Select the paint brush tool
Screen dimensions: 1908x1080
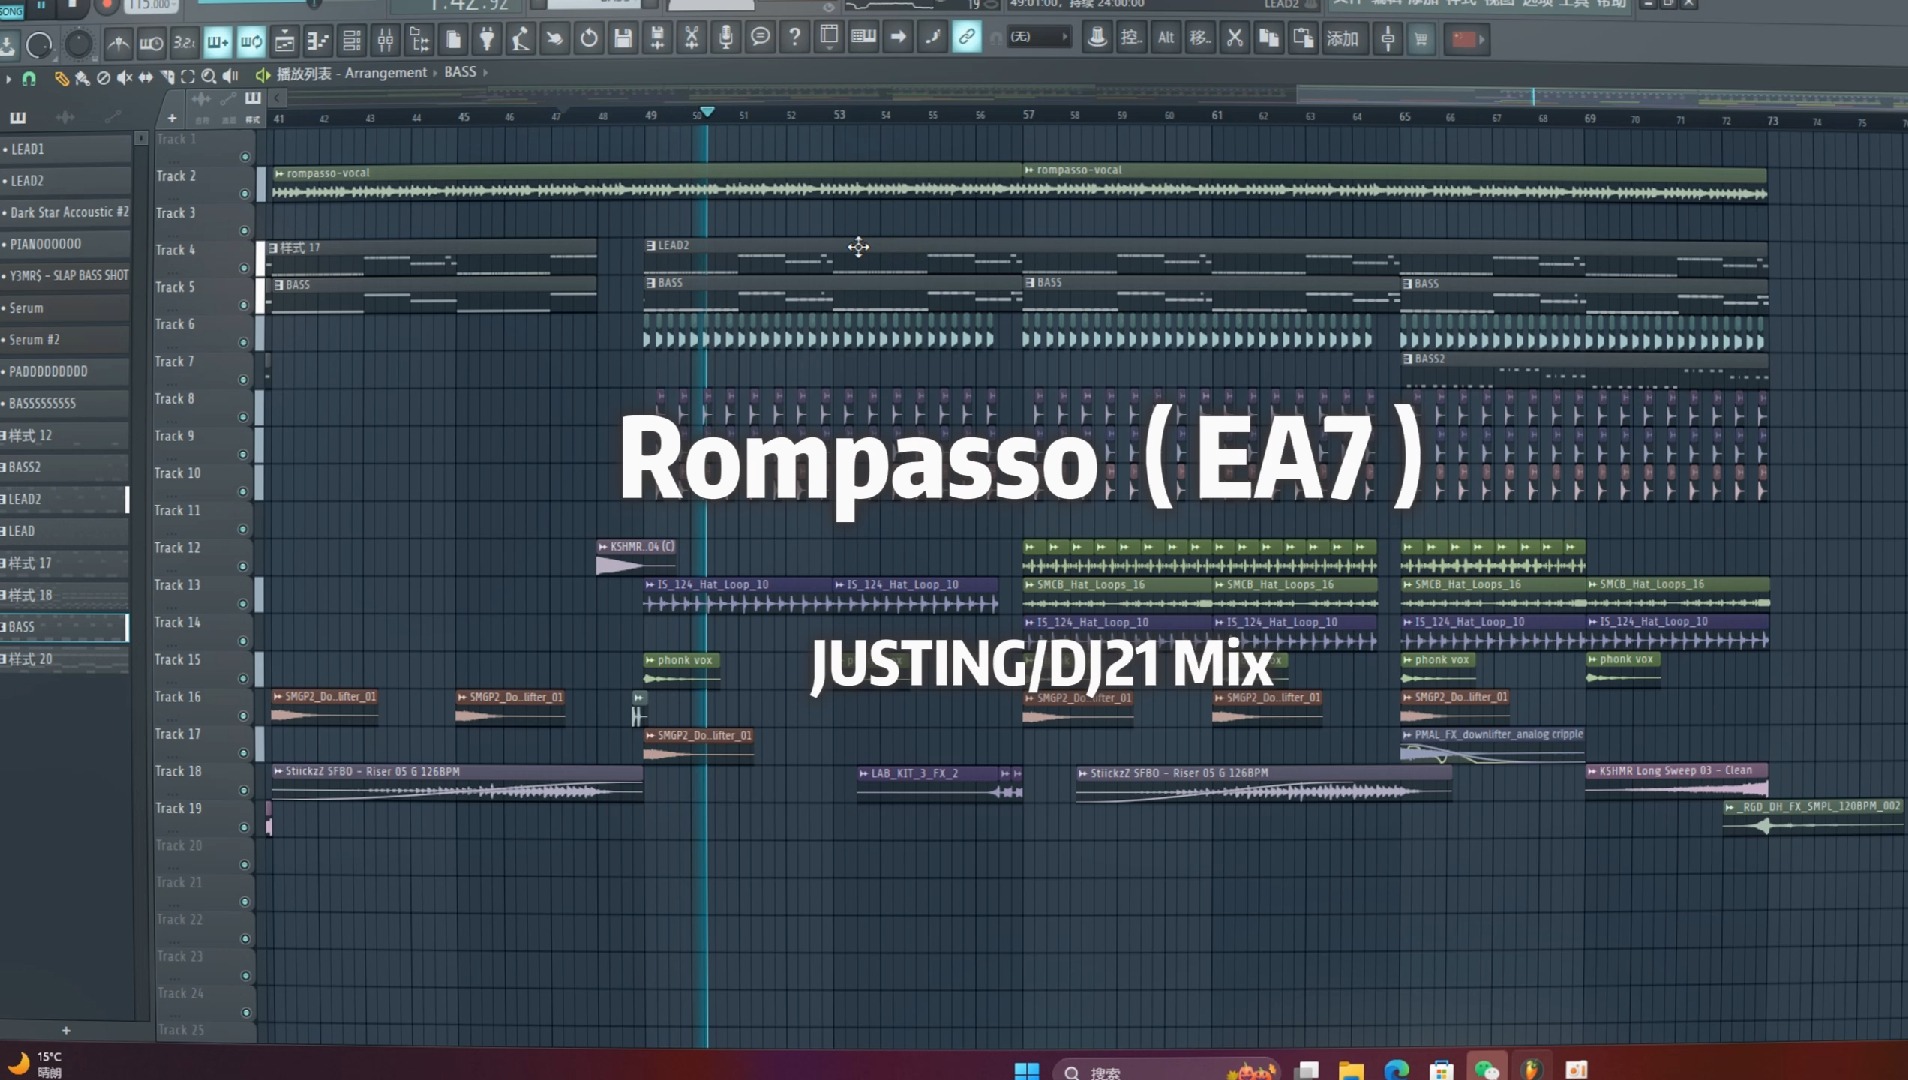coord(82,77)
